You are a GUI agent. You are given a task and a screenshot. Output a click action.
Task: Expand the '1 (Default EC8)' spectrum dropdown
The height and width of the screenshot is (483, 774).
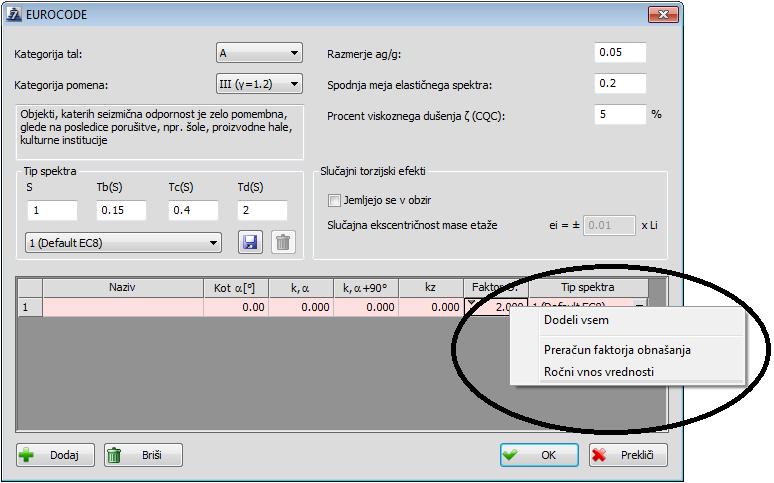[x=123, y=243]
